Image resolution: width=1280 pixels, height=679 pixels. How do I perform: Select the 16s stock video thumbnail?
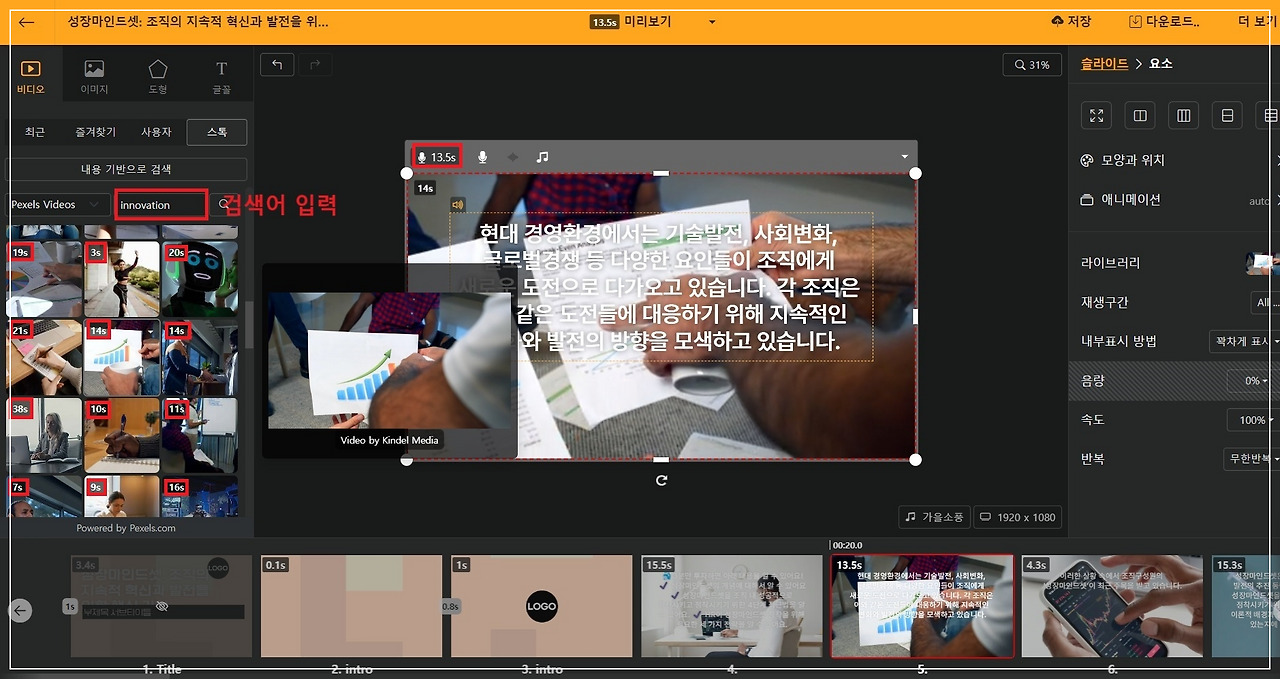(200, 497)
